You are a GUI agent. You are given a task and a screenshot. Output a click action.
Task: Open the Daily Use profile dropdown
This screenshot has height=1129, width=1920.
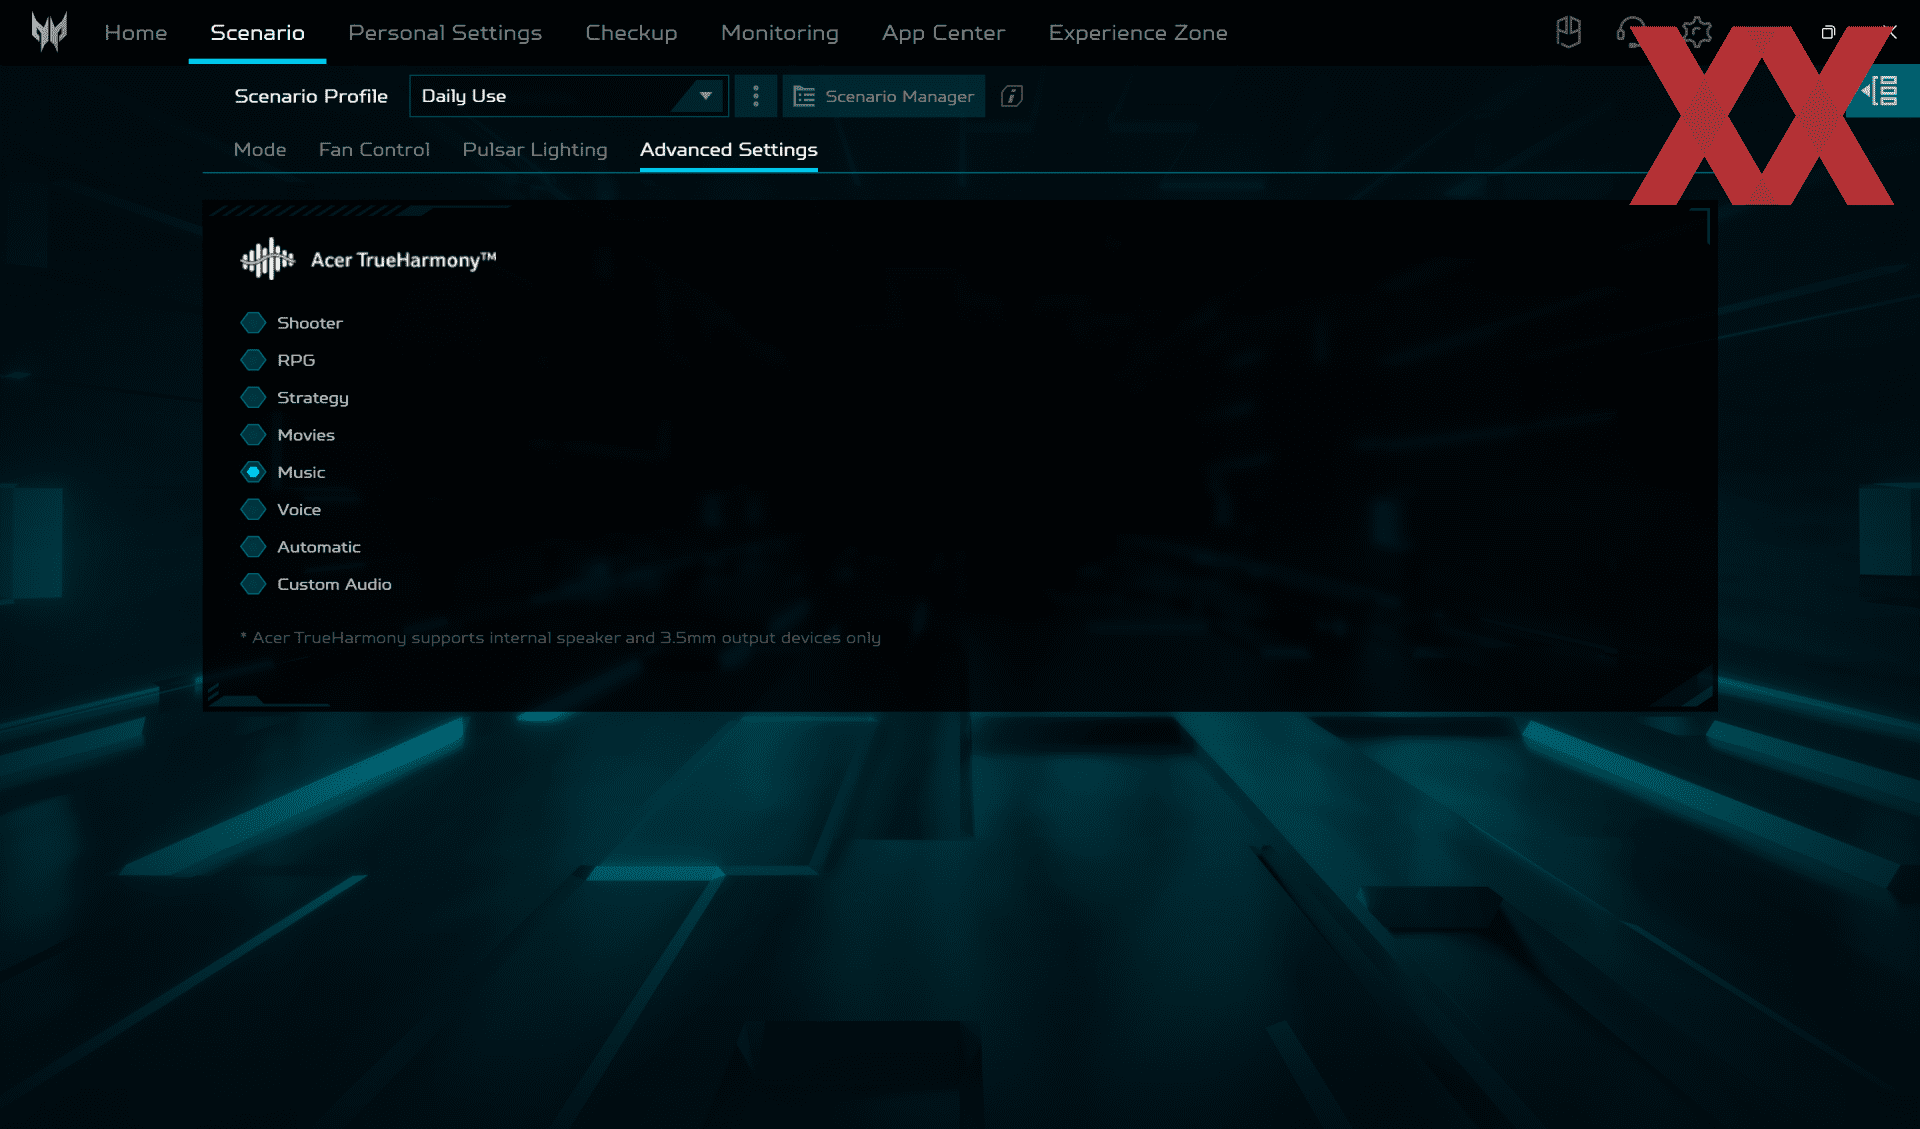[x=545, y=96]
